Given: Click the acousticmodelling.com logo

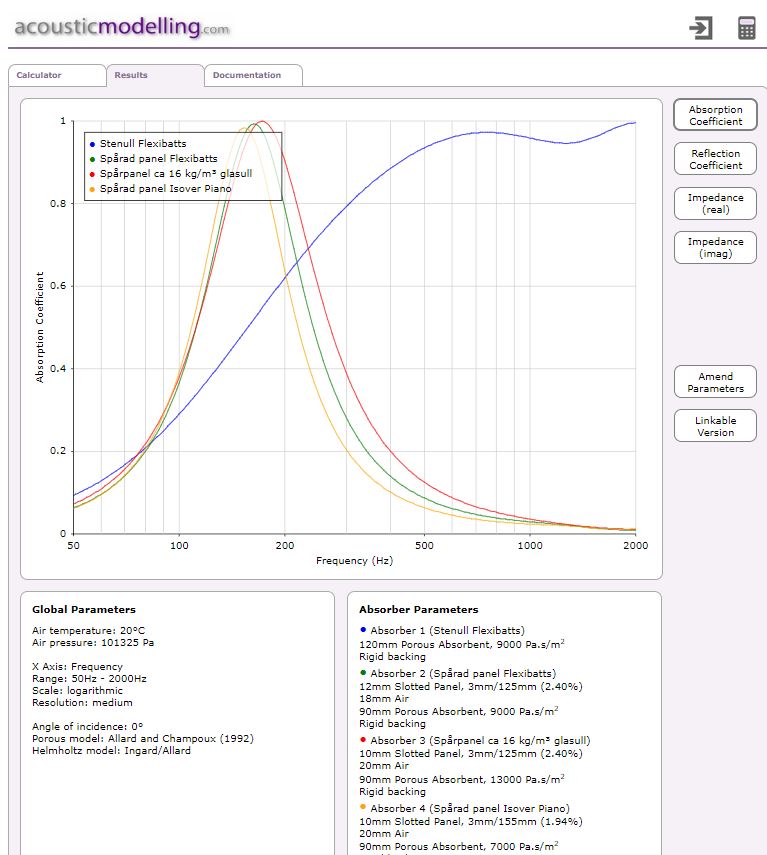Looking at the screenshot, I should [121, 27].
